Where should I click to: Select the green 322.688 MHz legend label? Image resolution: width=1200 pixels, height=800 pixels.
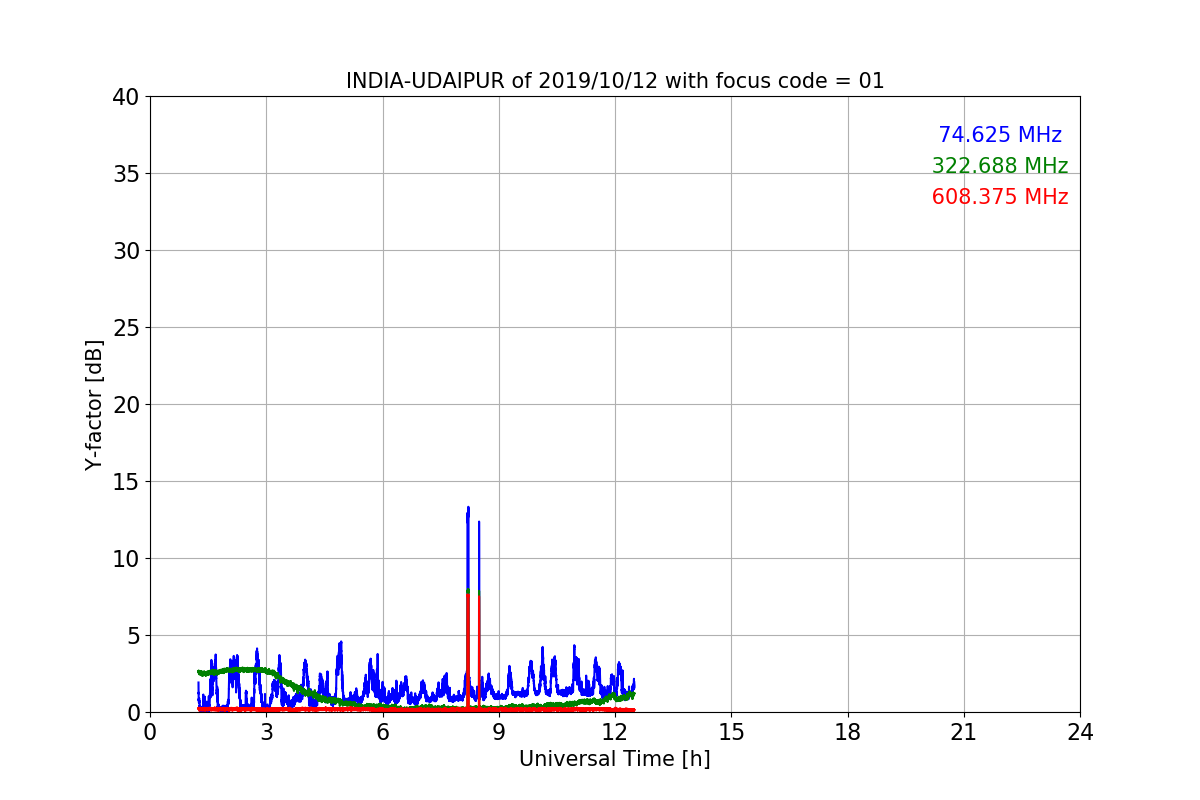[x=999, y=166]
